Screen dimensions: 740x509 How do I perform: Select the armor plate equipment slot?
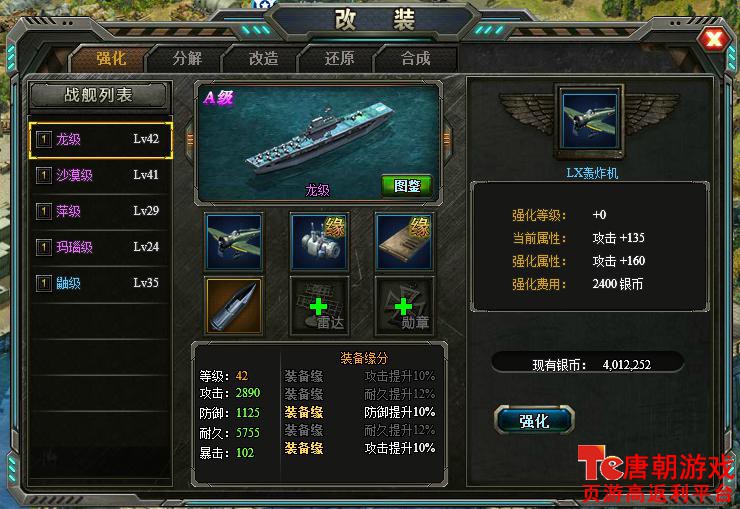click(404, 242)
